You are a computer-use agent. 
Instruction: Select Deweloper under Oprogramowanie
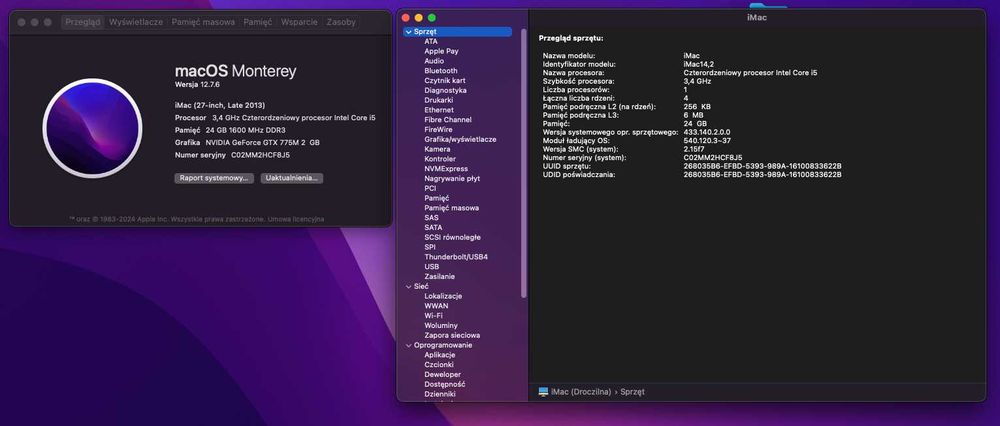click(x=443, y=375)
